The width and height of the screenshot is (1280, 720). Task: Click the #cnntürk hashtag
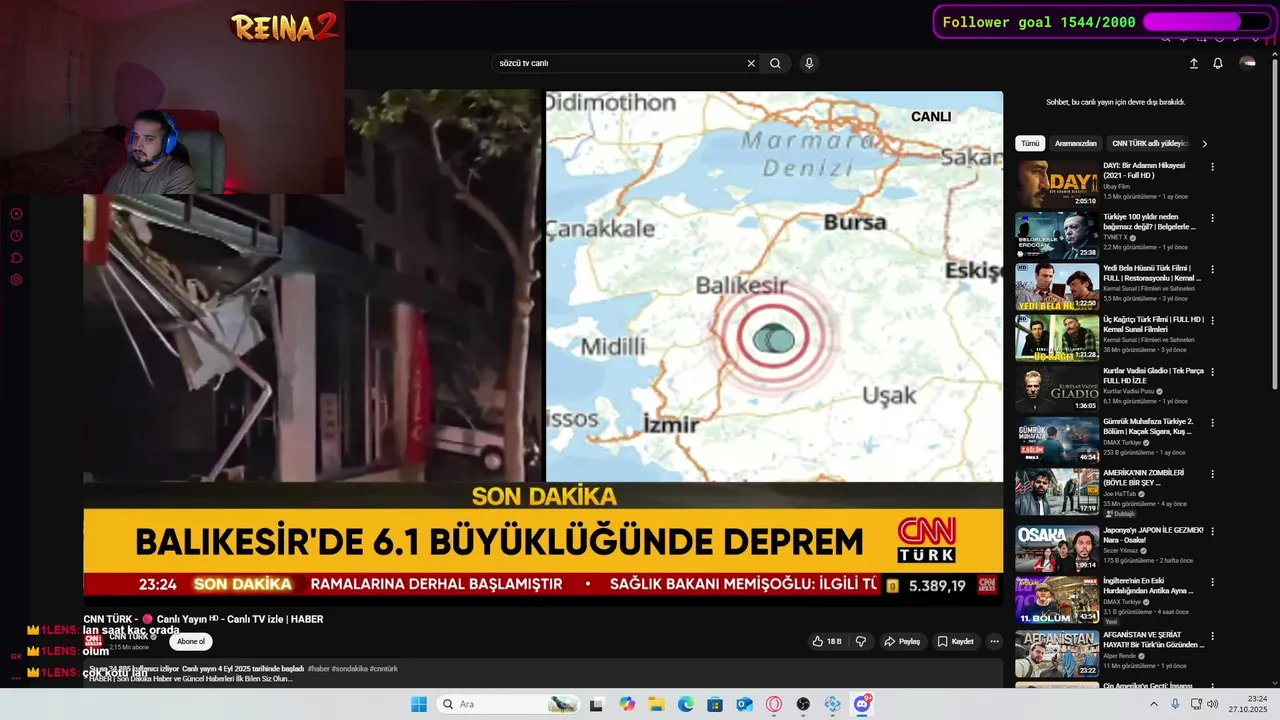coord(384,668)
